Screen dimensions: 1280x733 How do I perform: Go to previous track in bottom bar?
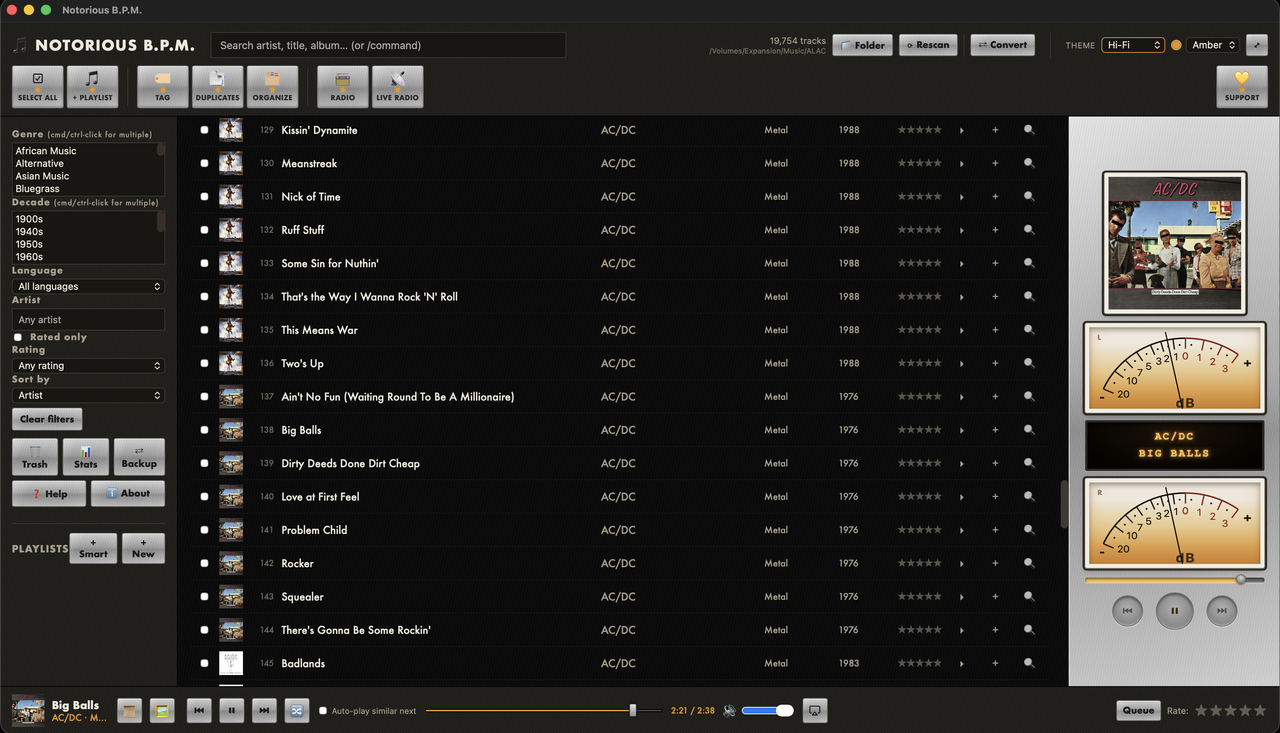(x=199, y=710)
